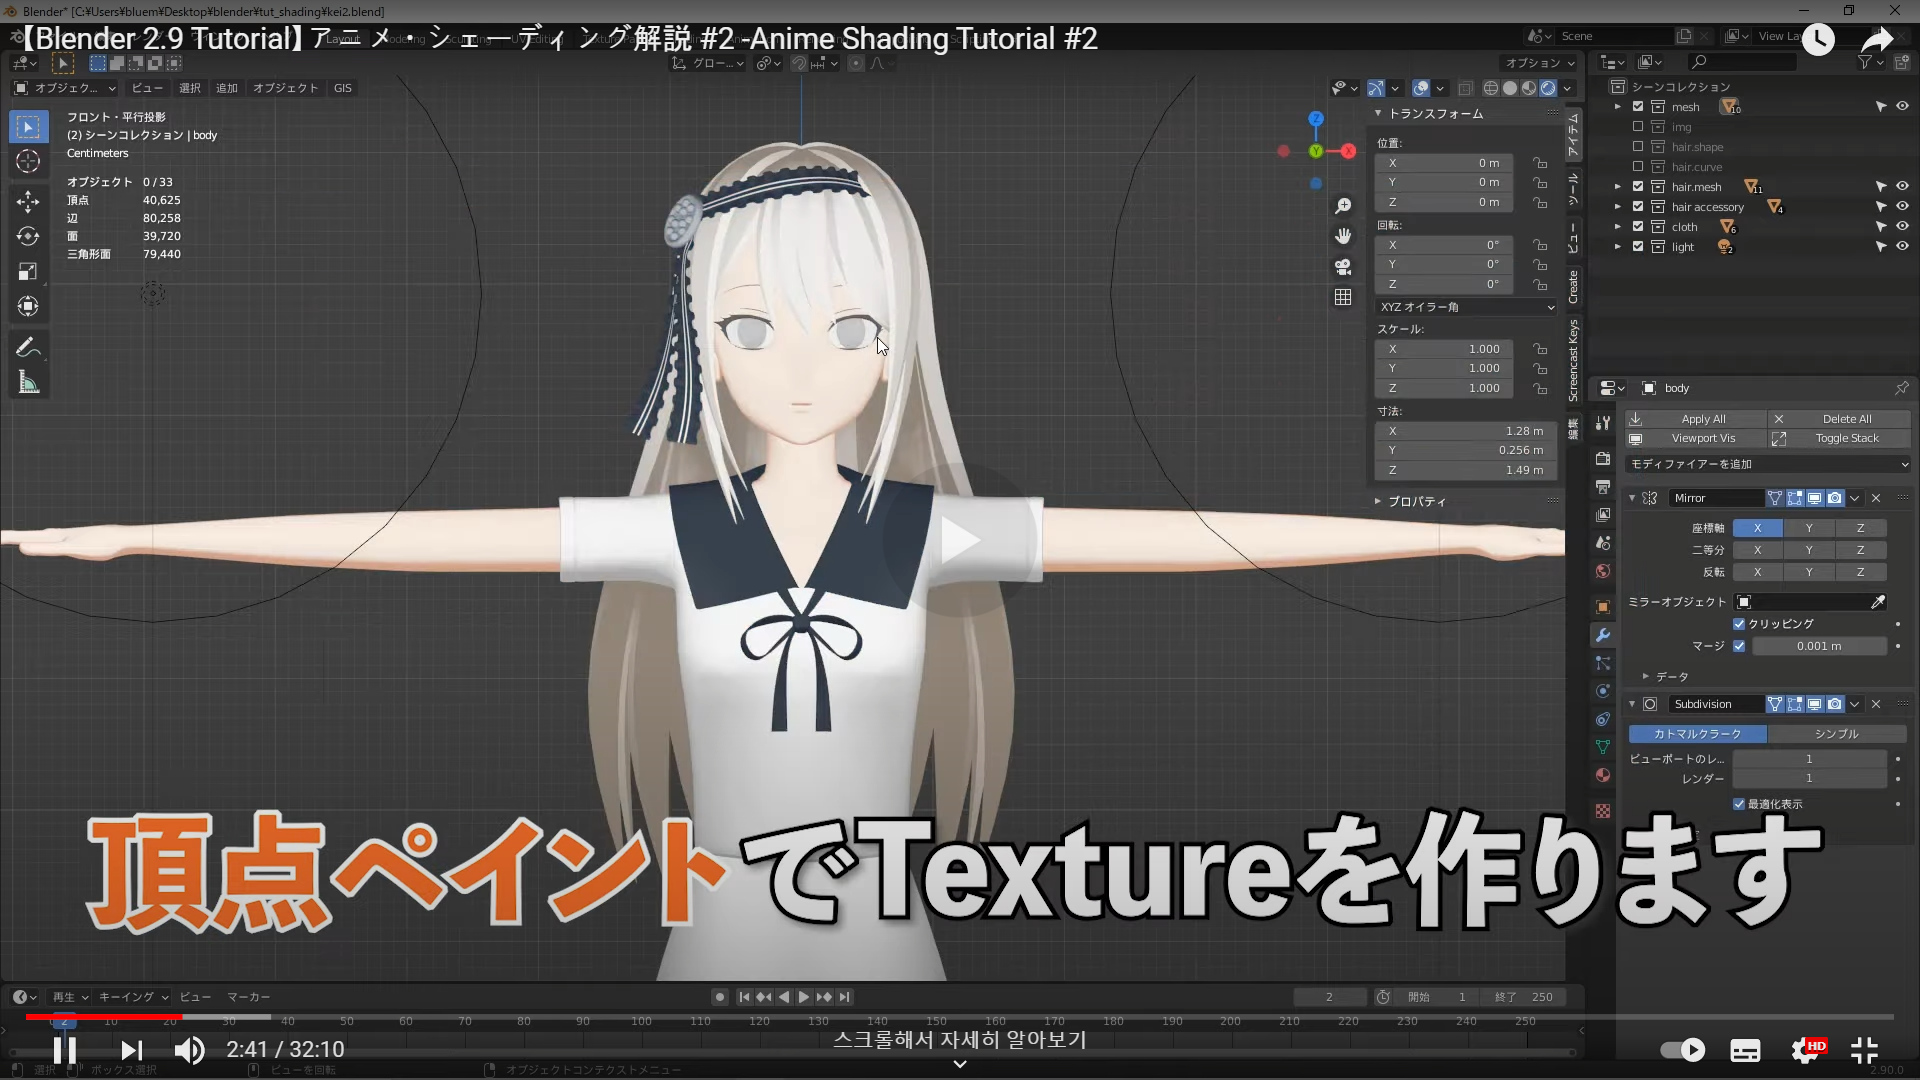
Task: Click the シンプル subdivision type button
Action: (x=1836, y=734)
